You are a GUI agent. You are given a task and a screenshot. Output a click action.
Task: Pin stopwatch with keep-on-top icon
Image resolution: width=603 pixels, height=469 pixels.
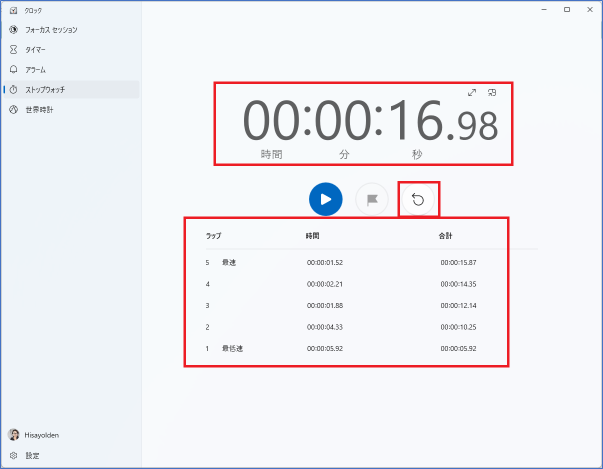492,93
